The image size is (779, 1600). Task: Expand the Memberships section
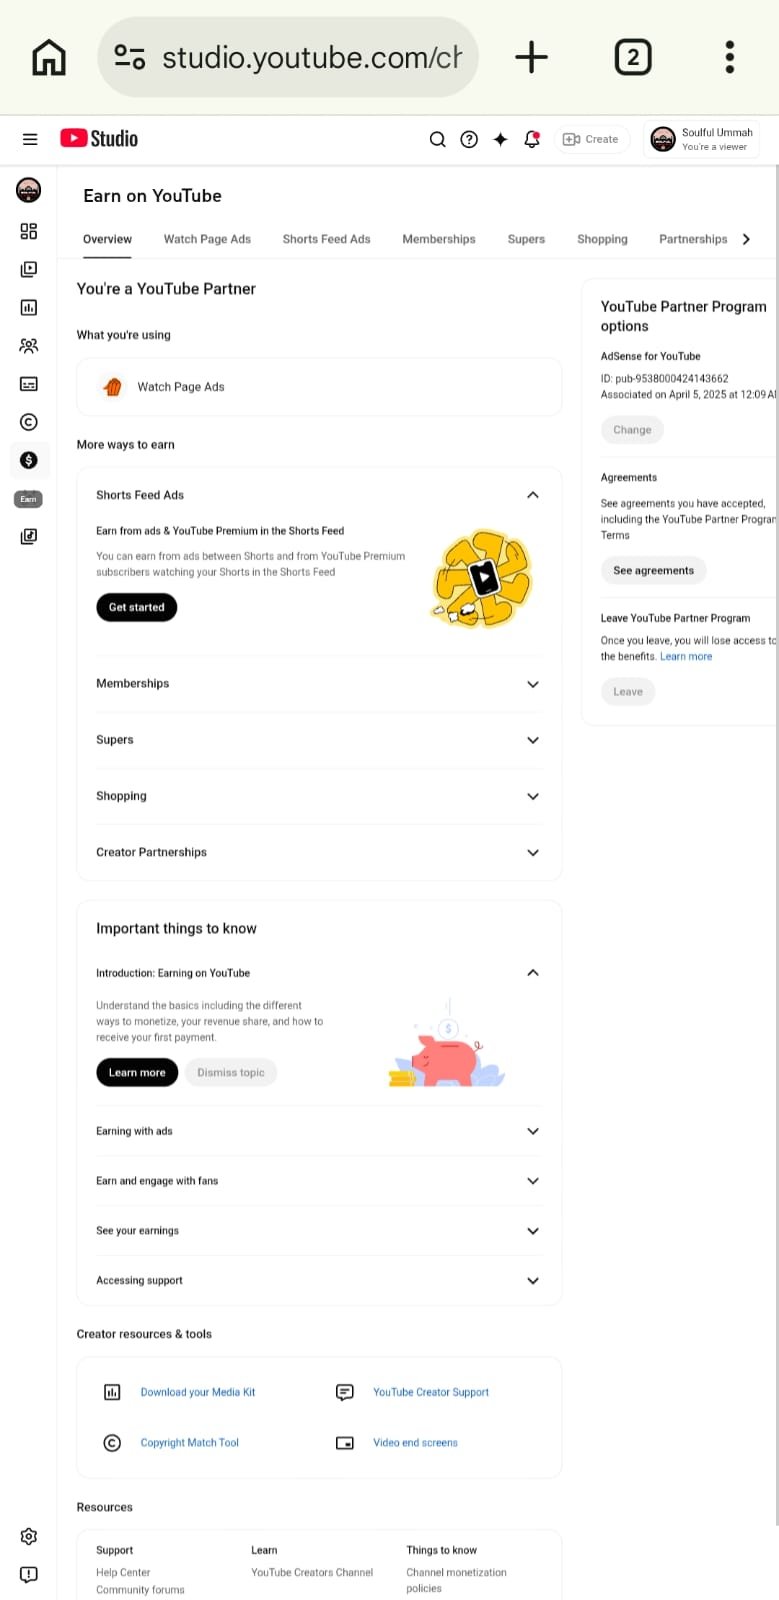(533, 684)
